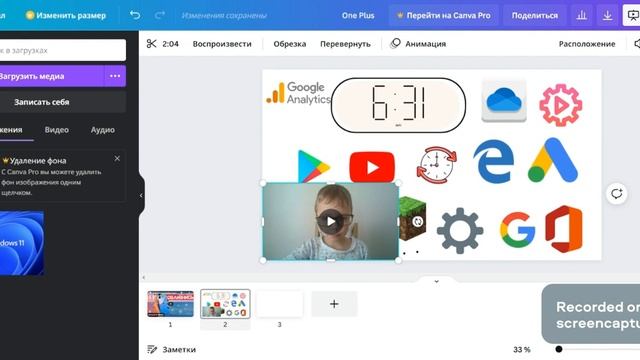
Task: Click the Изменить размер resize button
Action: (66, 16)
